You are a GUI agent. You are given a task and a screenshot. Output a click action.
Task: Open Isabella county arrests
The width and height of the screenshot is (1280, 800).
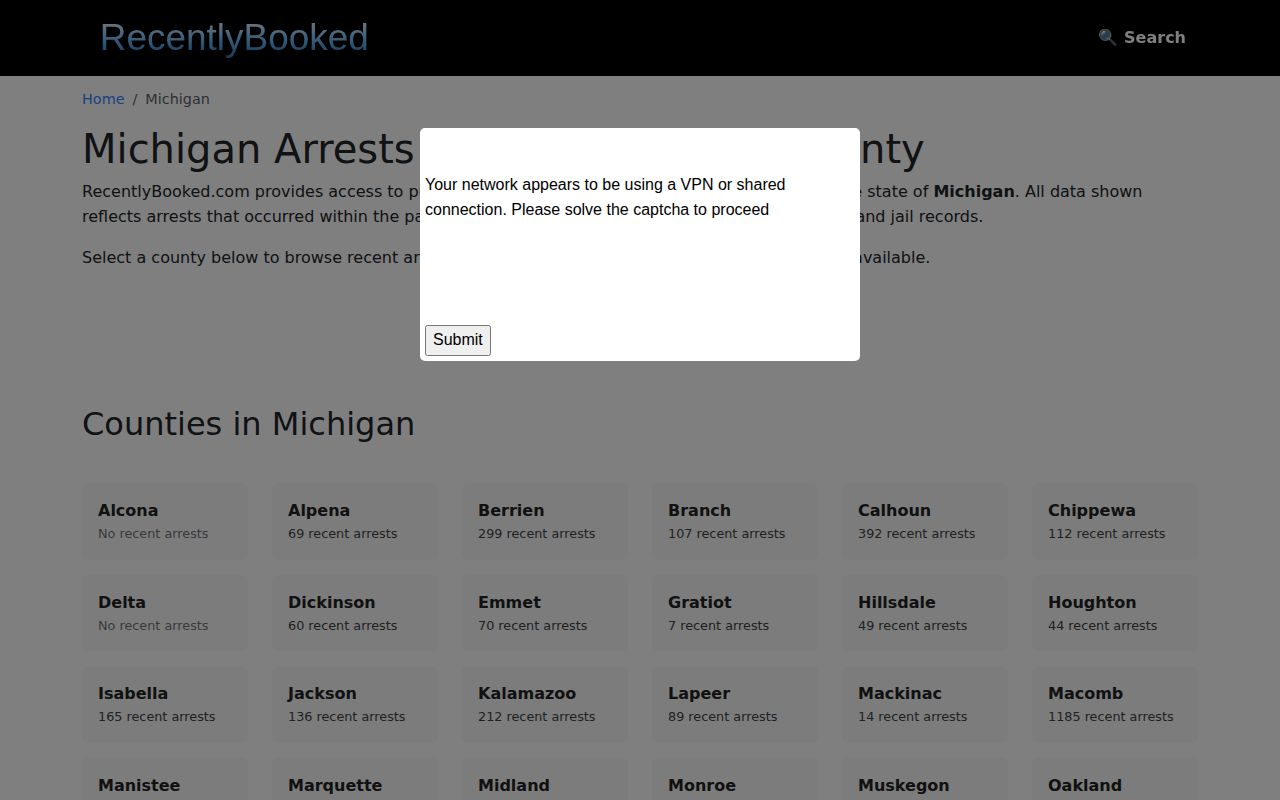(165, 704)
